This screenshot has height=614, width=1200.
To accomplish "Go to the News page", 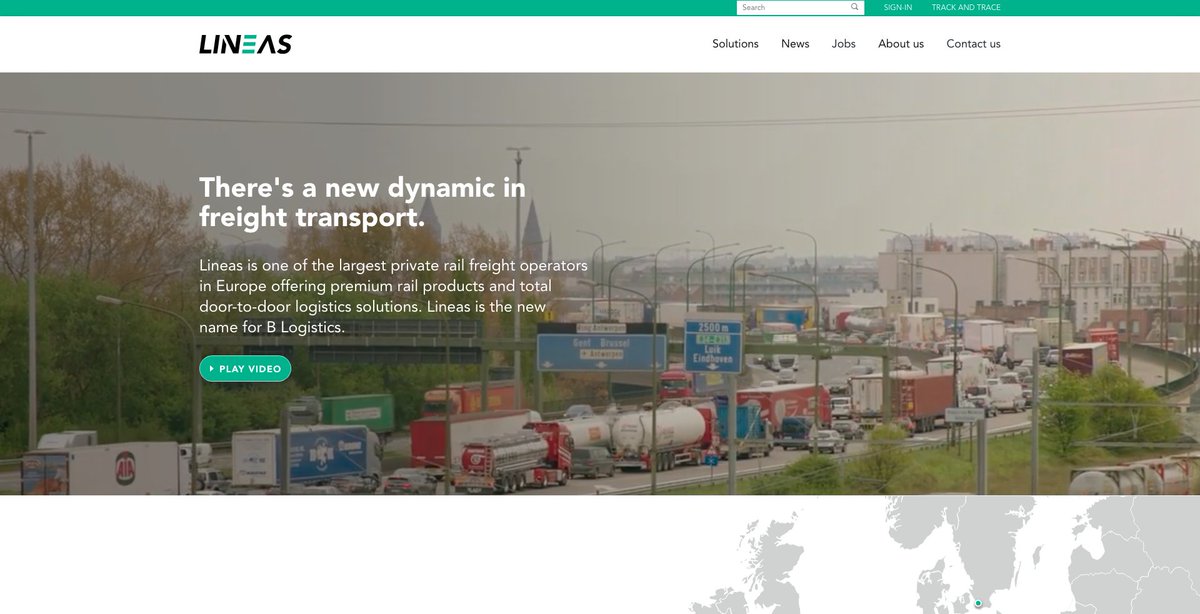I will click(795, 44).
